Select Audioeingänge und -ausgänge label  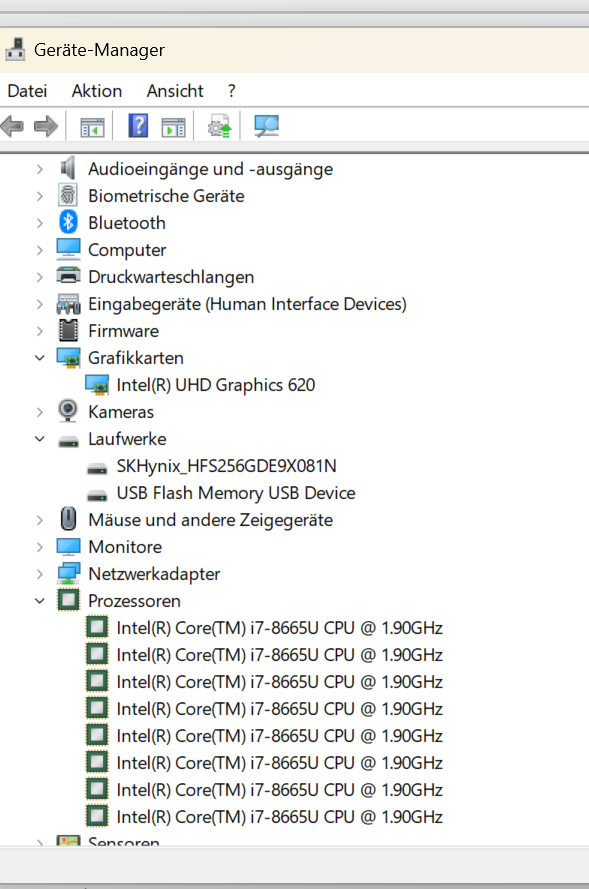(x=210, y=169)
